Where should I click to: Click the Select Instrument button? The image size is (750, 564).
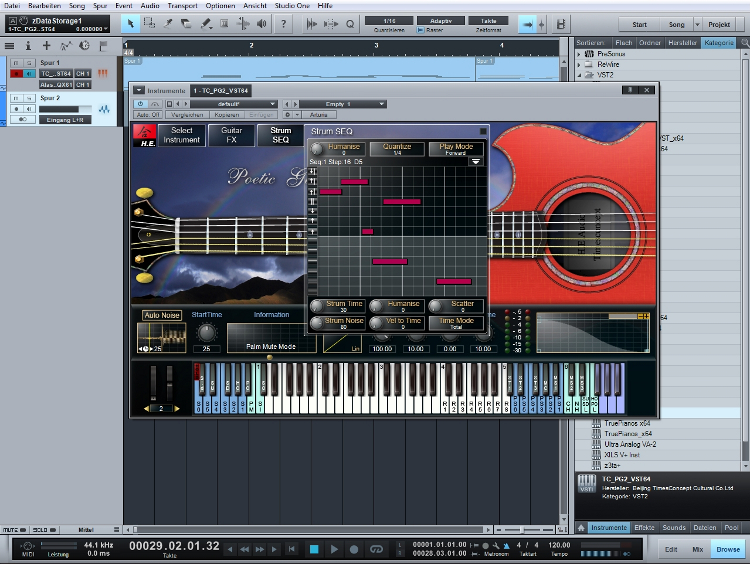(182, 135)
